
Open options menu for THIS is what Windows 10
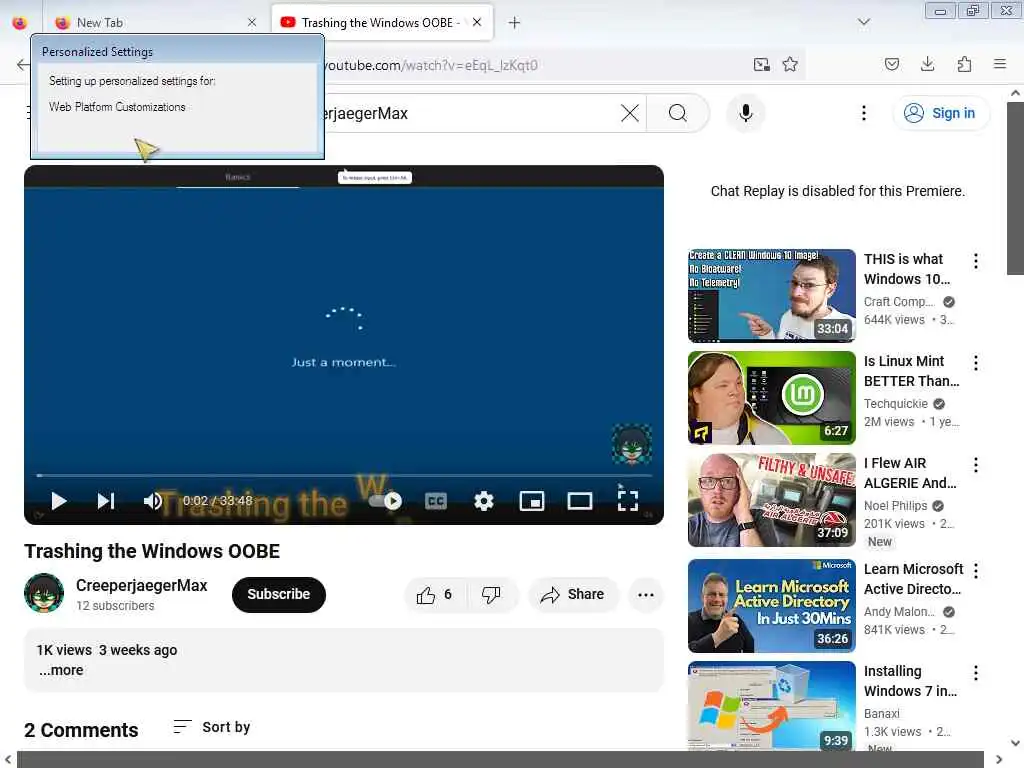point(976,261)
